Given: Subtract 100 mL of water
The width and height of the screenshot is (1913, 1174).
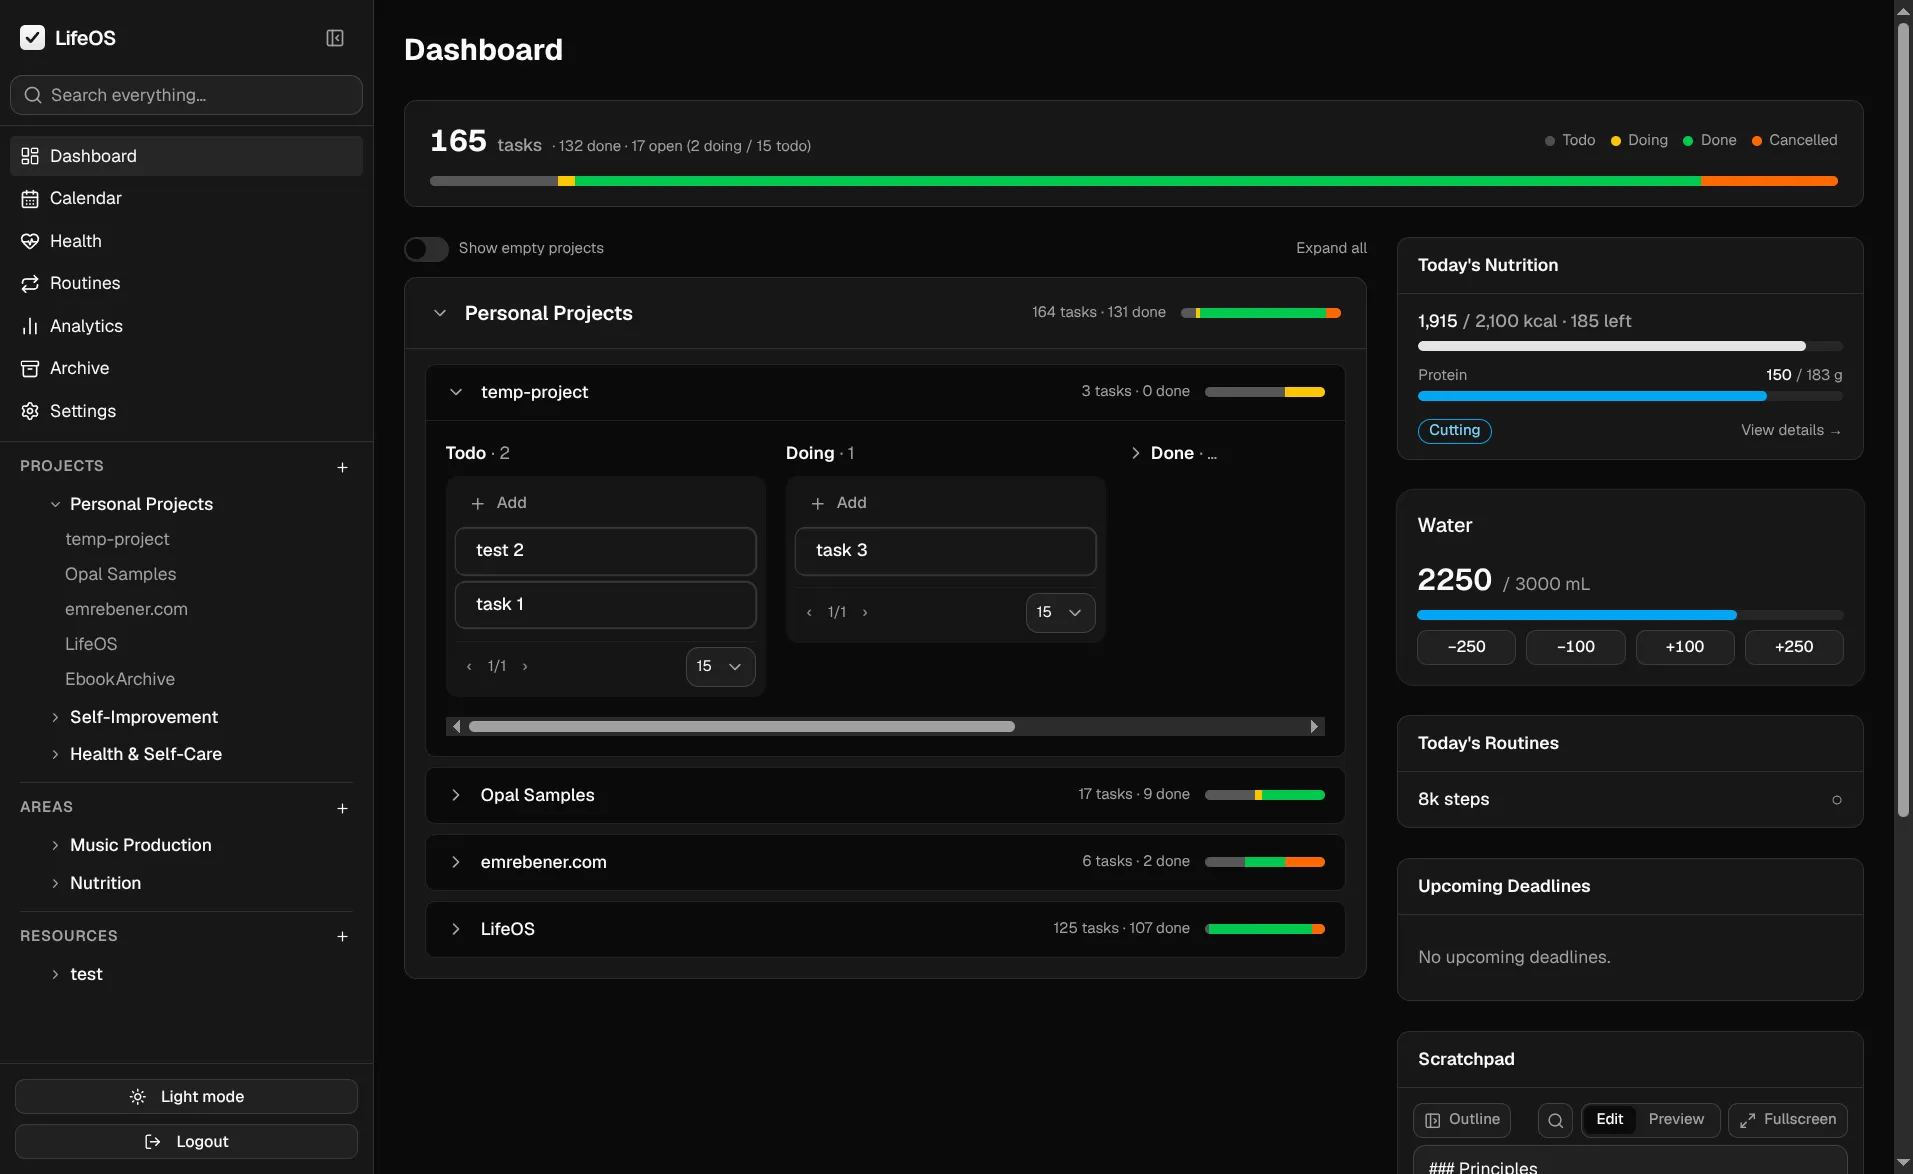Looking at the screenshot, I should [x=1575, y=647].
